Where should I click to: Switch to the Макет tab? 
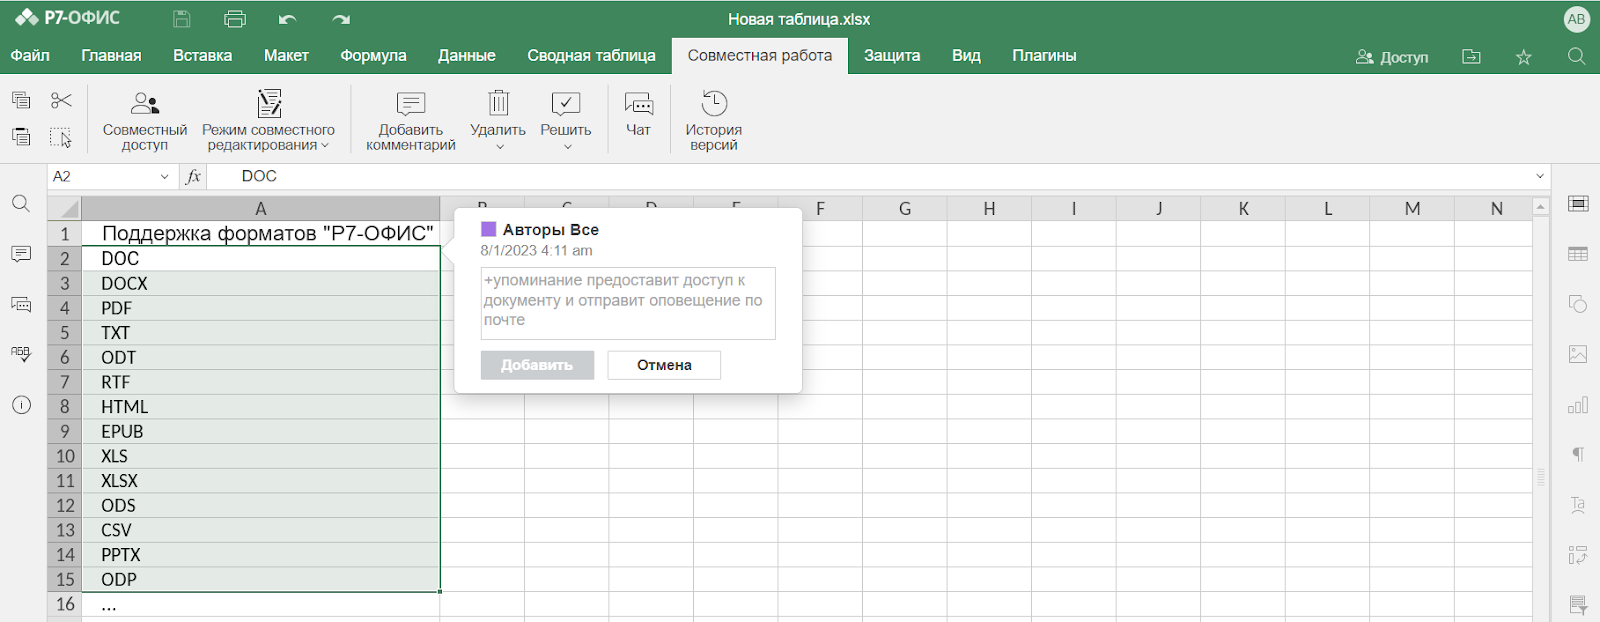click(286, 56)
